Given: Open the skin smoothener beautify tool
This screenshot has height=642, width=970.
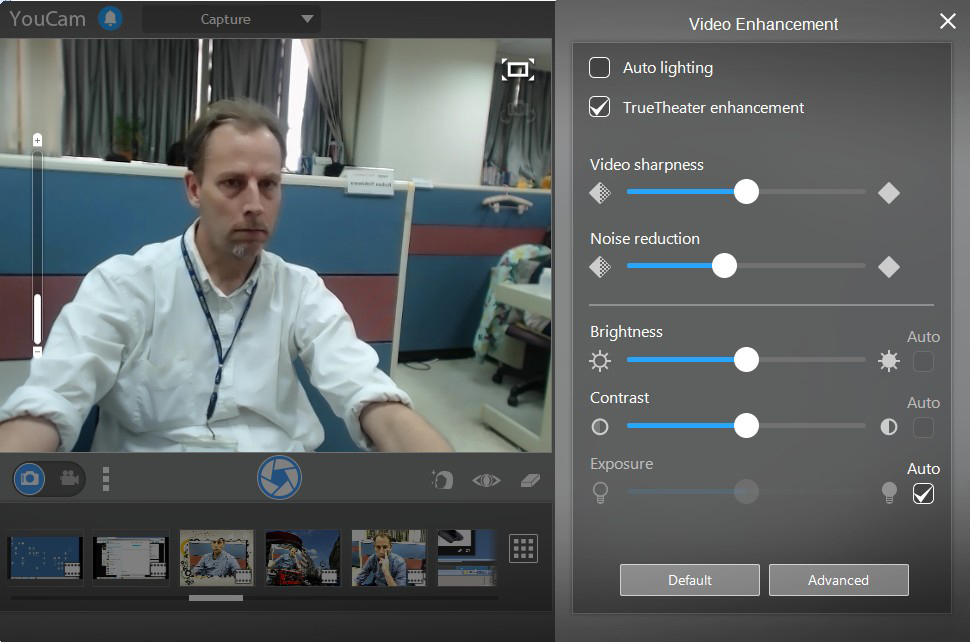Looking at the screenshot, I should pos(442,479).
